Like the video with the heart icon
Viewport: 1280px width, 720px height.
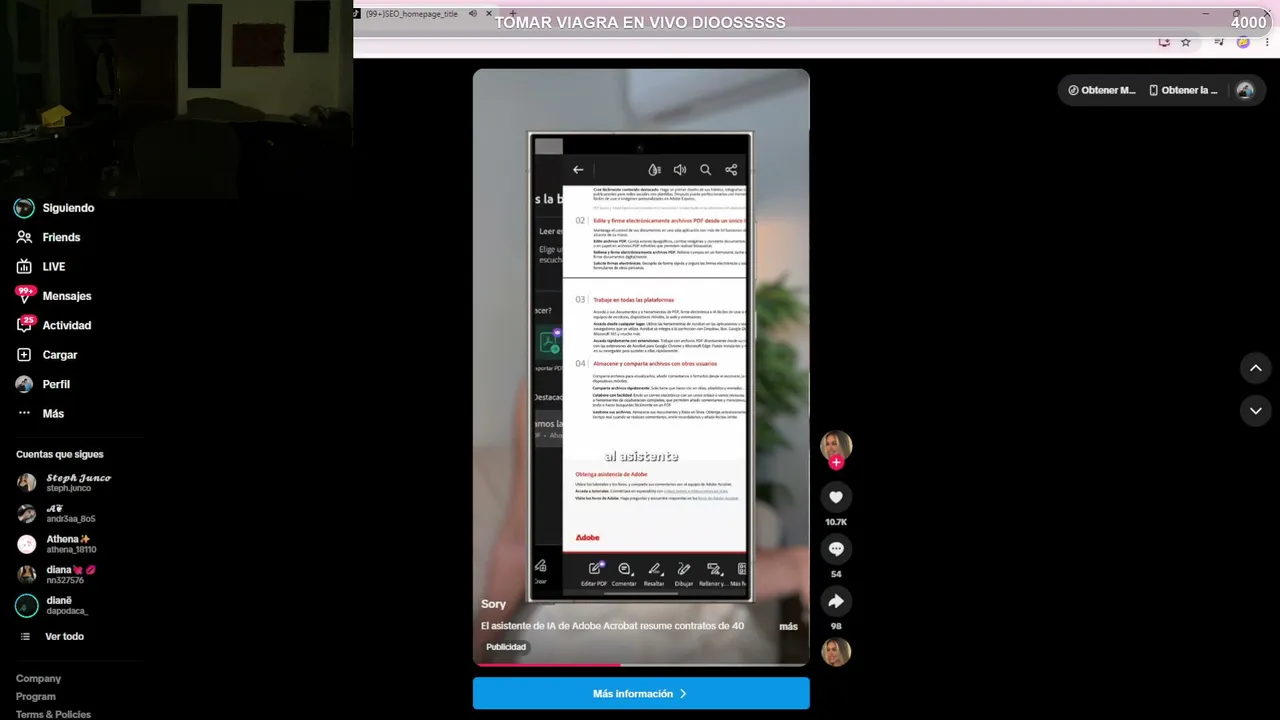[x=836, y=497]
